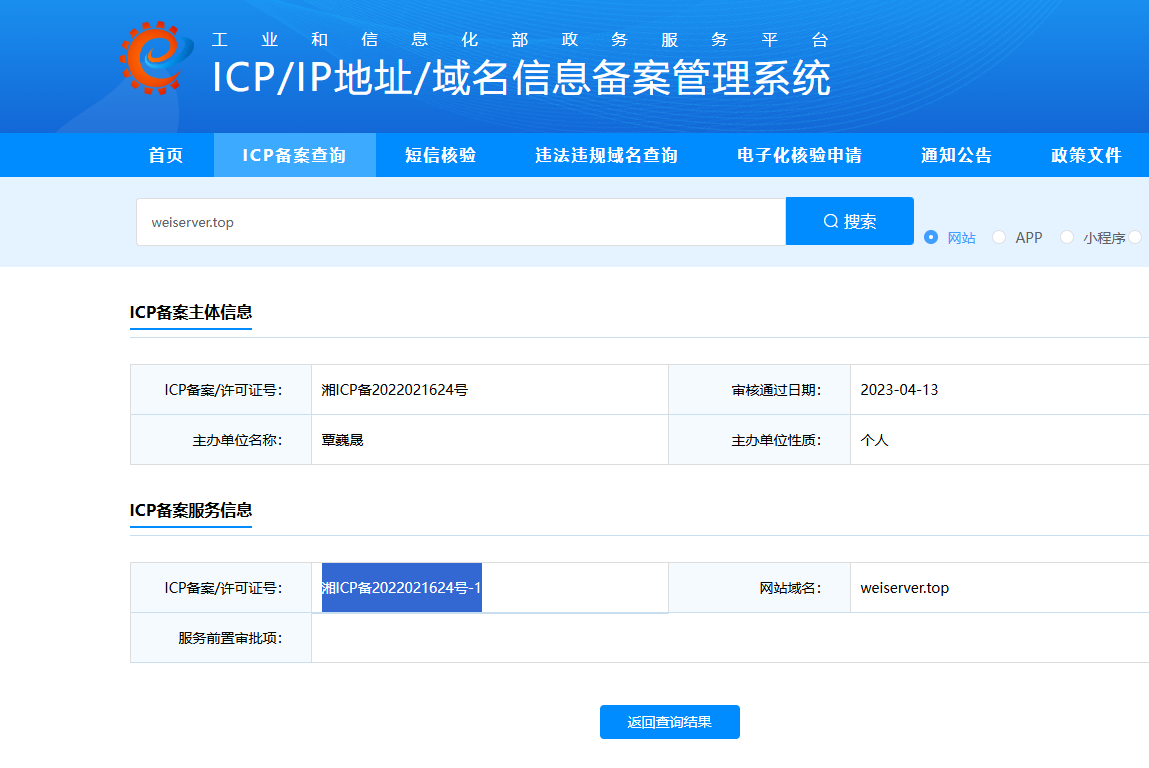The height and width of the screenshot is (768, 1149).
Task: Select the APP radio button
Action: (x=999, y=237)
